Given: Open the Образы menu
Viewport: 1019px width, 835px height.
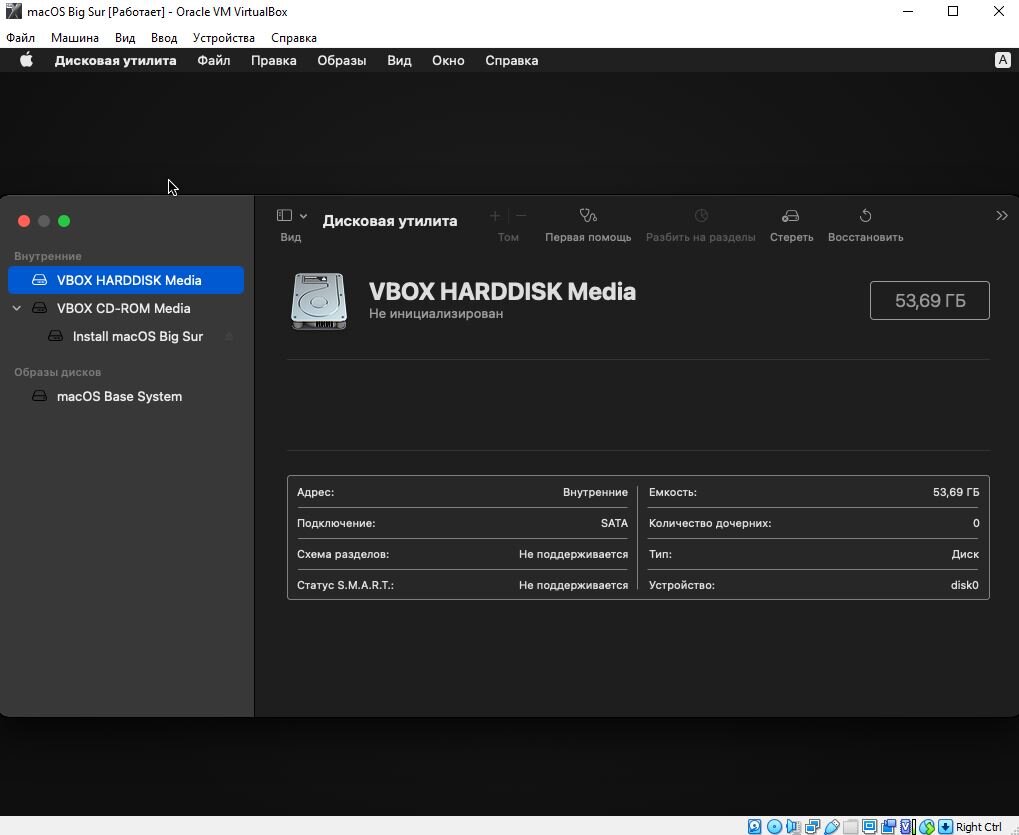Looking at the screenshot, I should coord(342,60).
